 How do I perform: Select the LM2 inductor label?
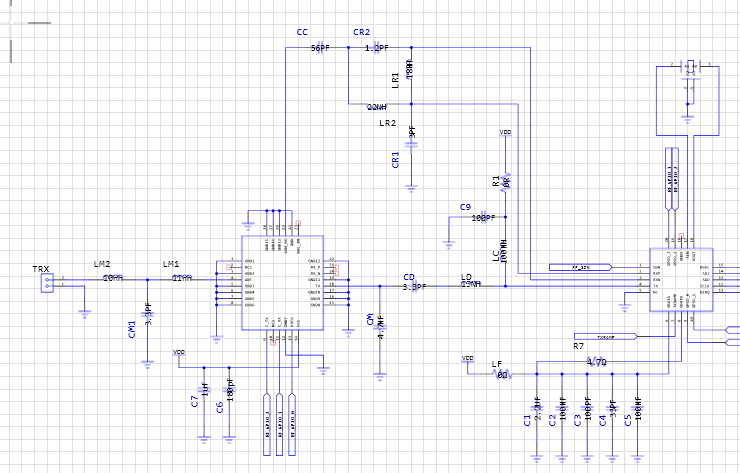(102, 264)
